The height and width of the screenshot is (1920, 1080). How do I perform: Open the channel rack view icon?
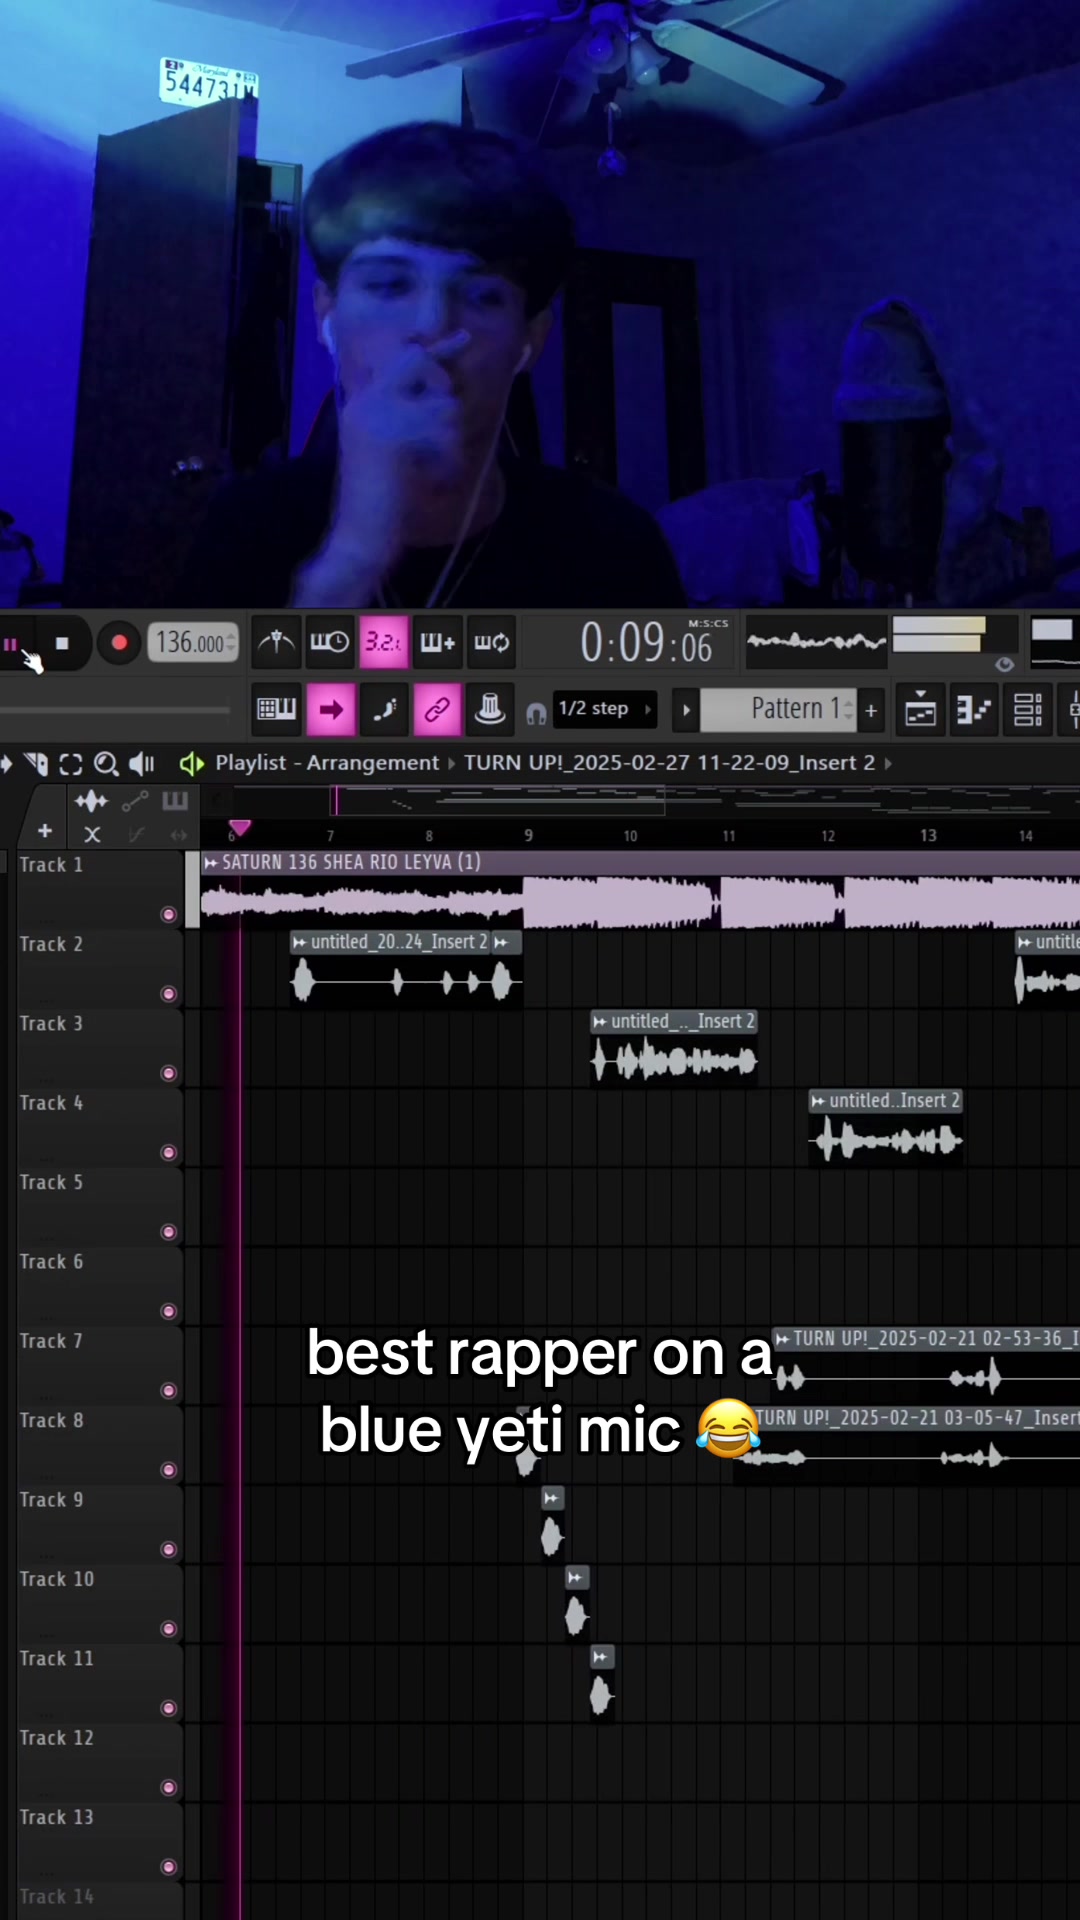pyautogui.click(x=1028, y=710)
